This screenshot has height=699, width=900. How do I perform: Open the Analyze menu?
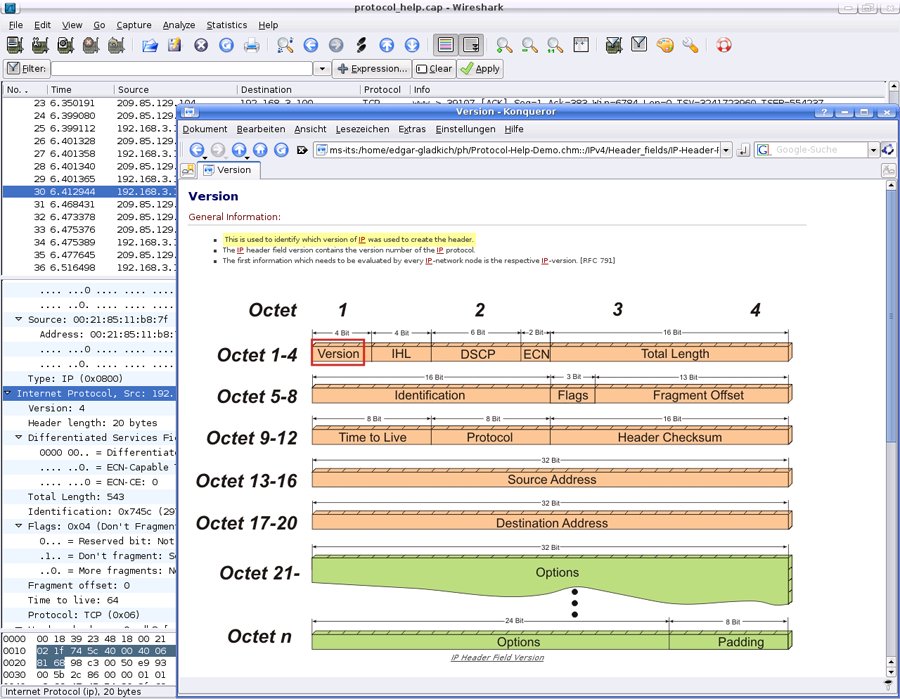tap(179, 25)
